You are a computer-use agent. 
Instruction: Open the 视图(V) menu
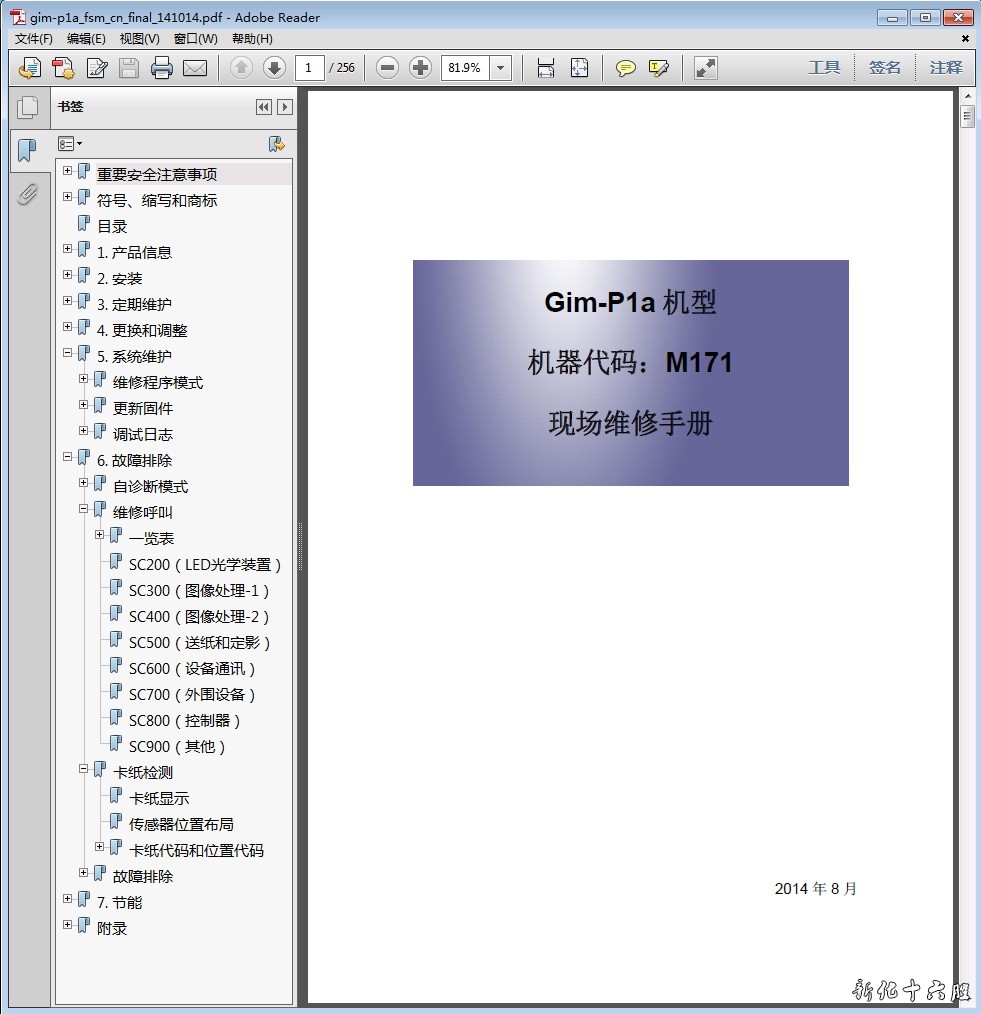click(139, 39)
